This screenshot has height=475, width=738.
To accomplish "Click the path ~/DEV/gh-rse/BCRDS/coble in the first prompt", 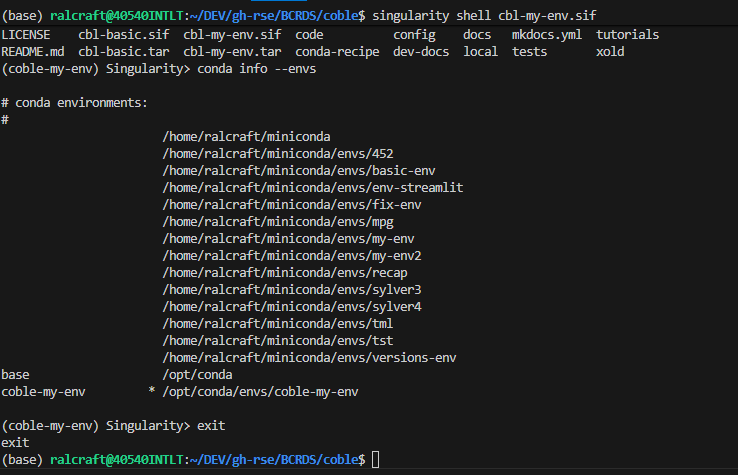I will (274, 16).
